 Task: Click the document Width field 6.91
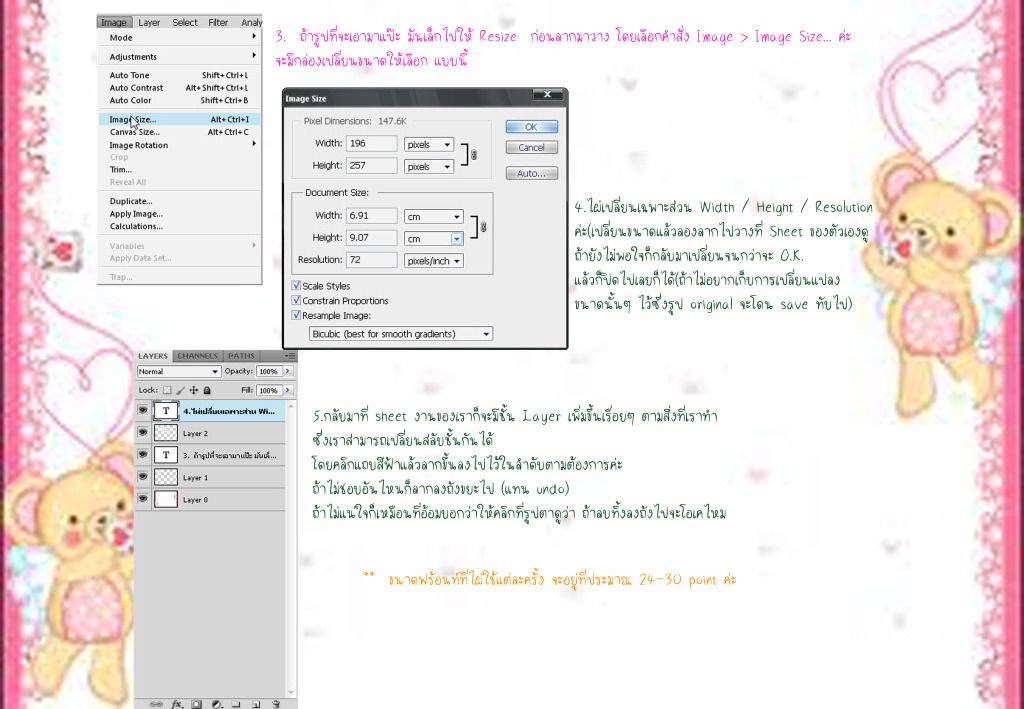coord(372,215)
